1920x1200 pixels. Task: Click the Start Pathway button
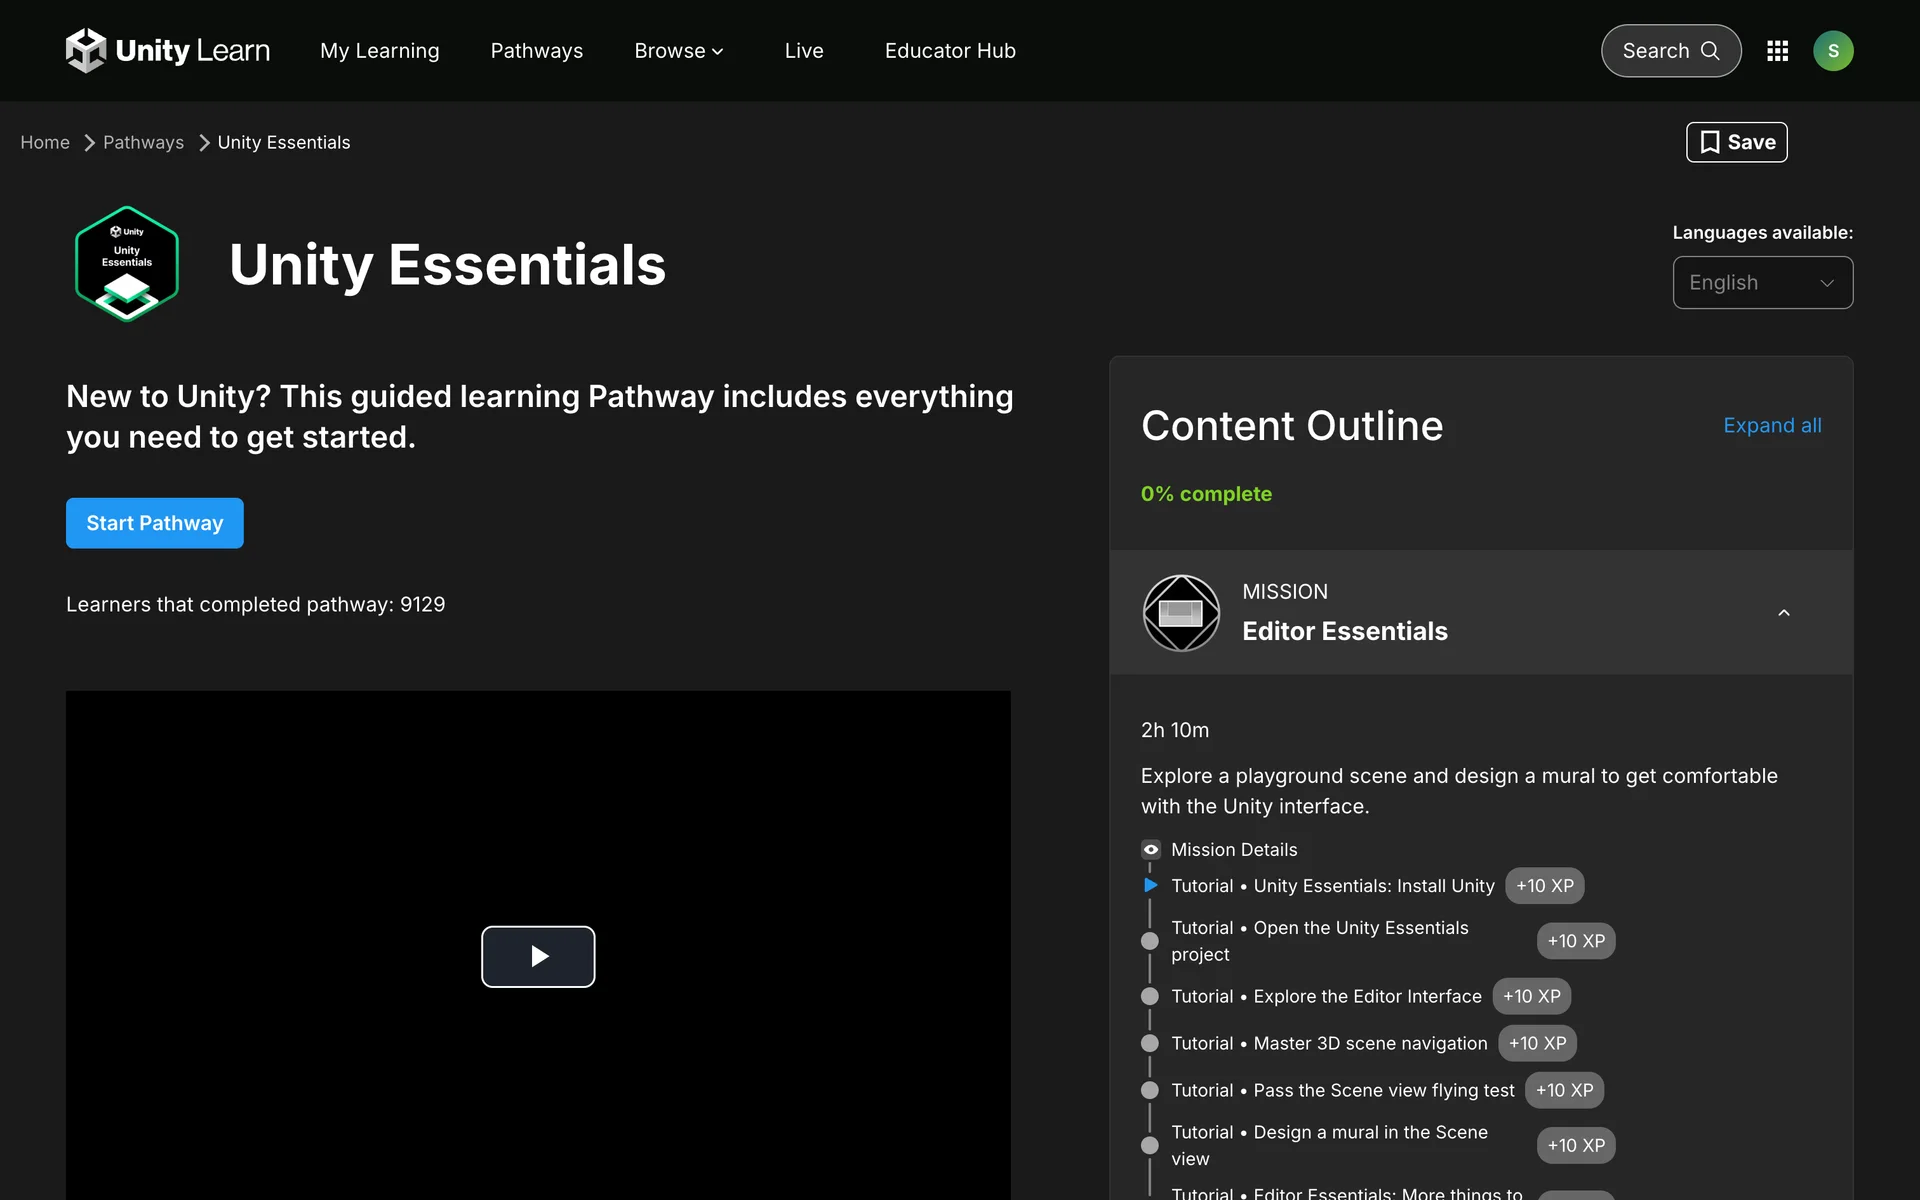click(155, 523)
